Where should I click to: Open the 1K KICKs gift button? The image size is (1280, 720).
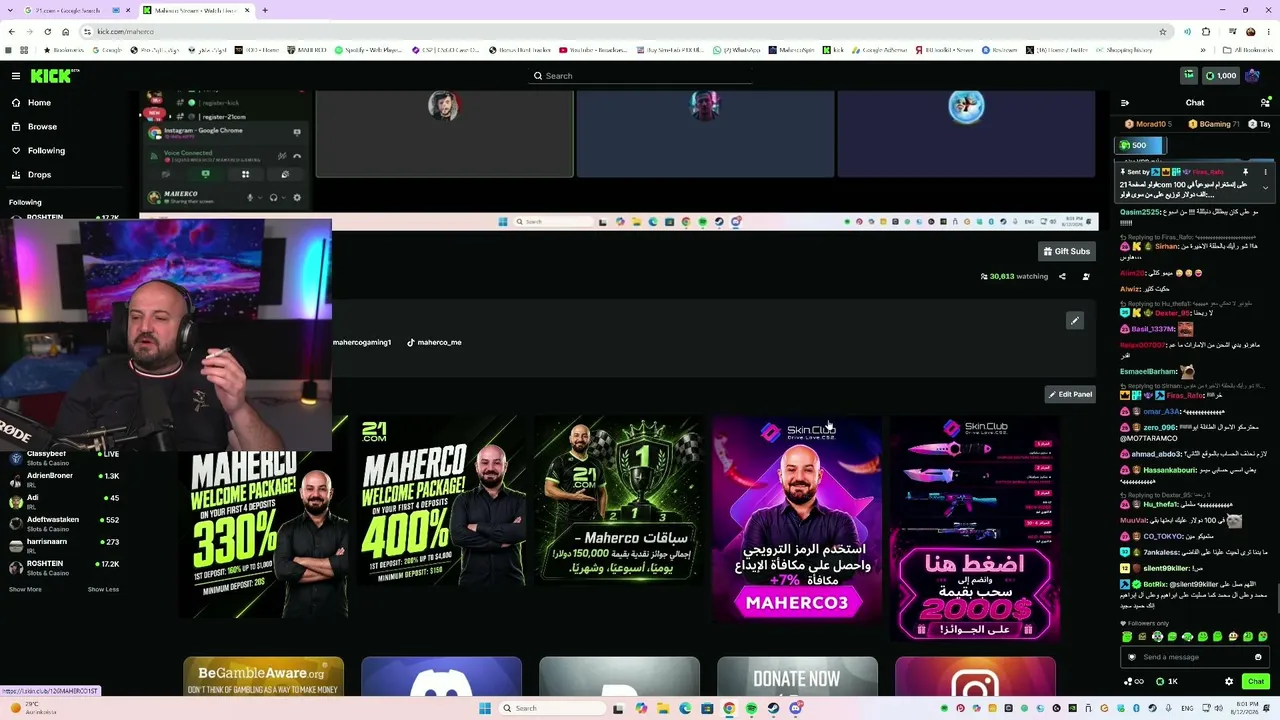pyautogui.click(x=1167, y=682)
